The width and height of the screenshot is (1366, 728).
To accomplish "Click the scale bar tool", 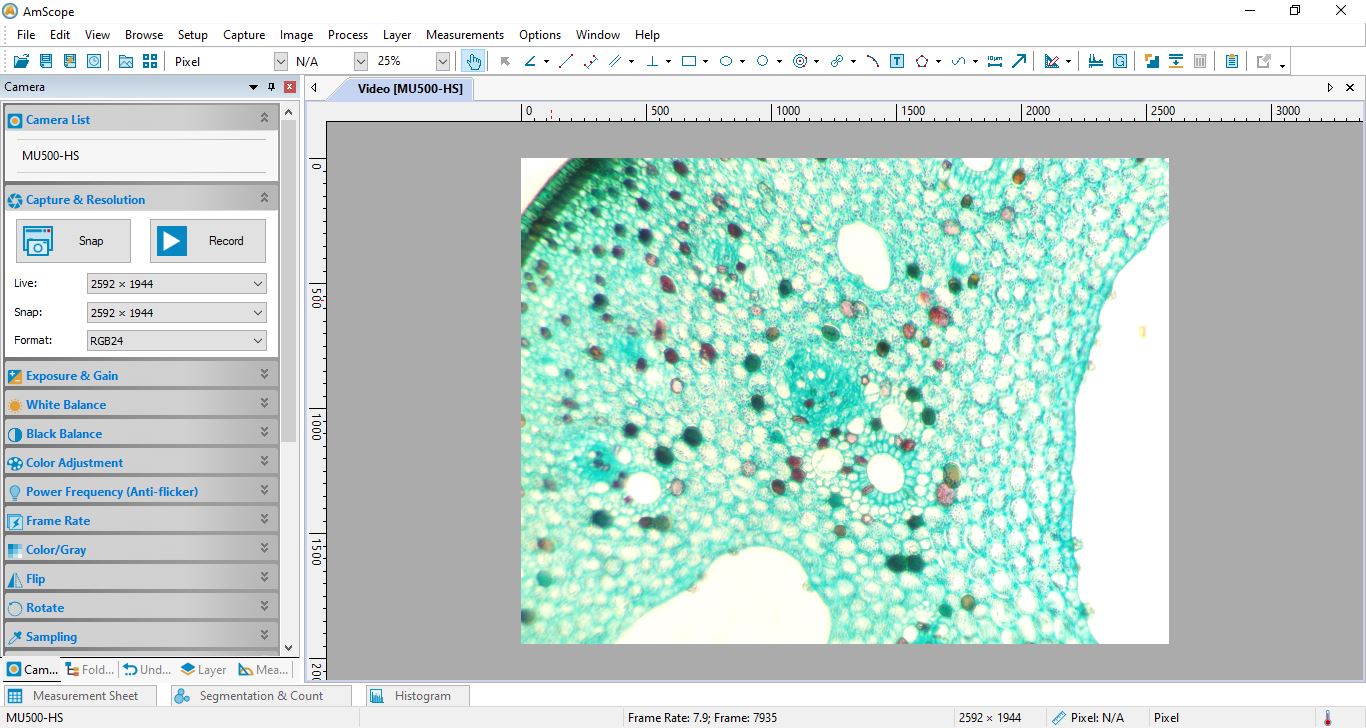I will pos(995,61).
